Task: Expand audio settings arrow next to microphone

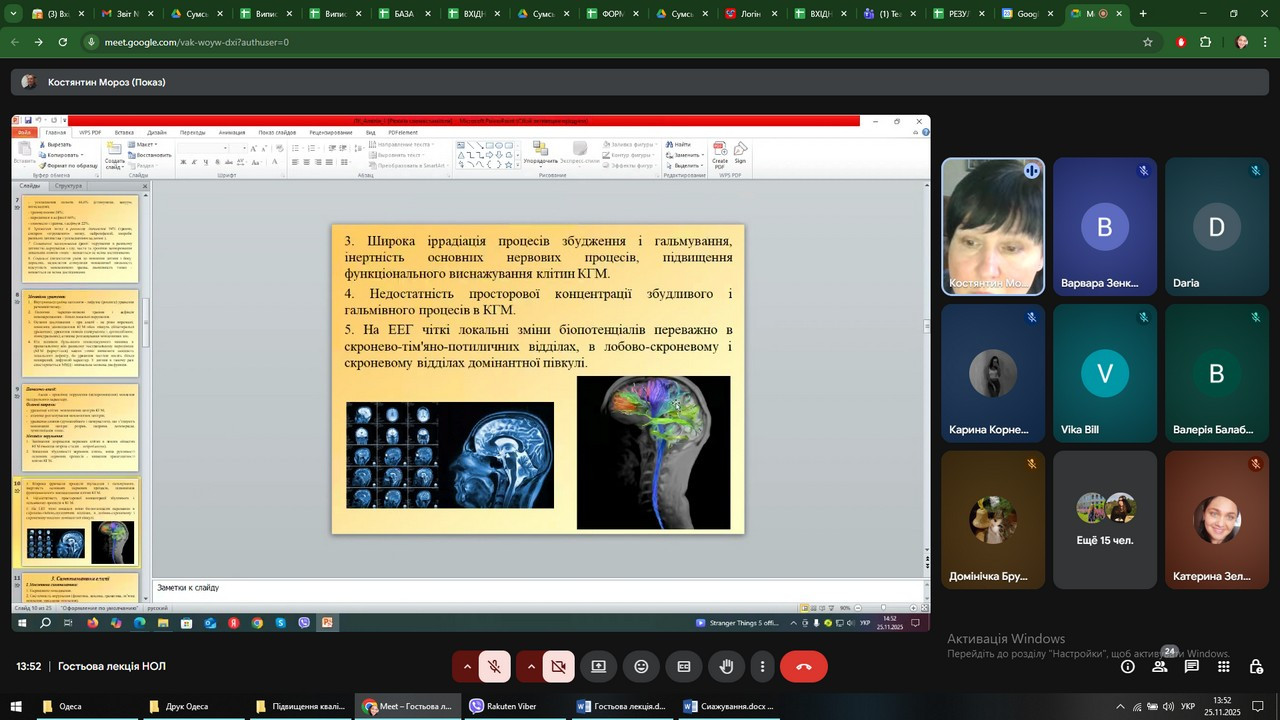Action: (467, 666)
